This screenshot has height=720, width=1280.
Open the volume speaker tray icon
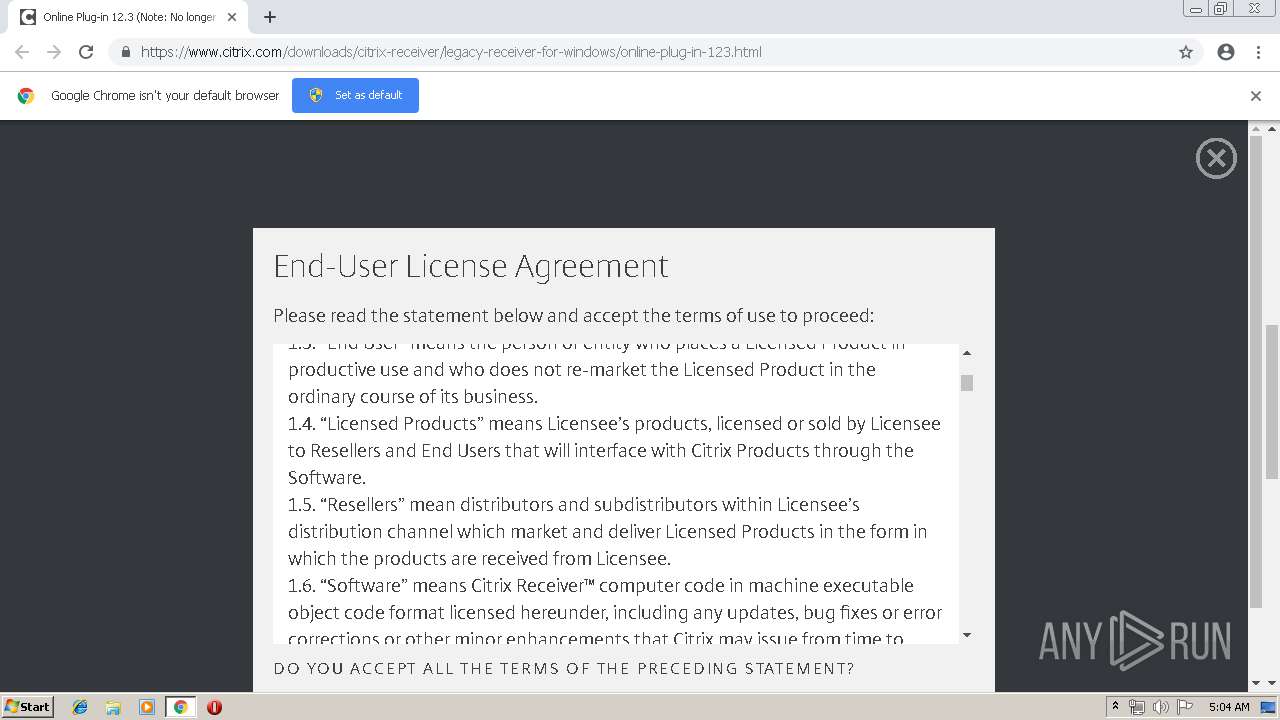point(1160,707)
